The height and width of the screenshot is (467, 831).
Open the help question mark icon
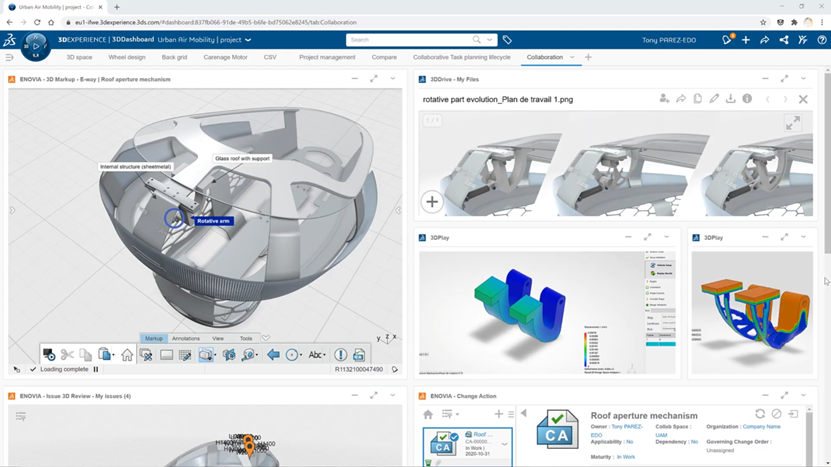[821, 40]
